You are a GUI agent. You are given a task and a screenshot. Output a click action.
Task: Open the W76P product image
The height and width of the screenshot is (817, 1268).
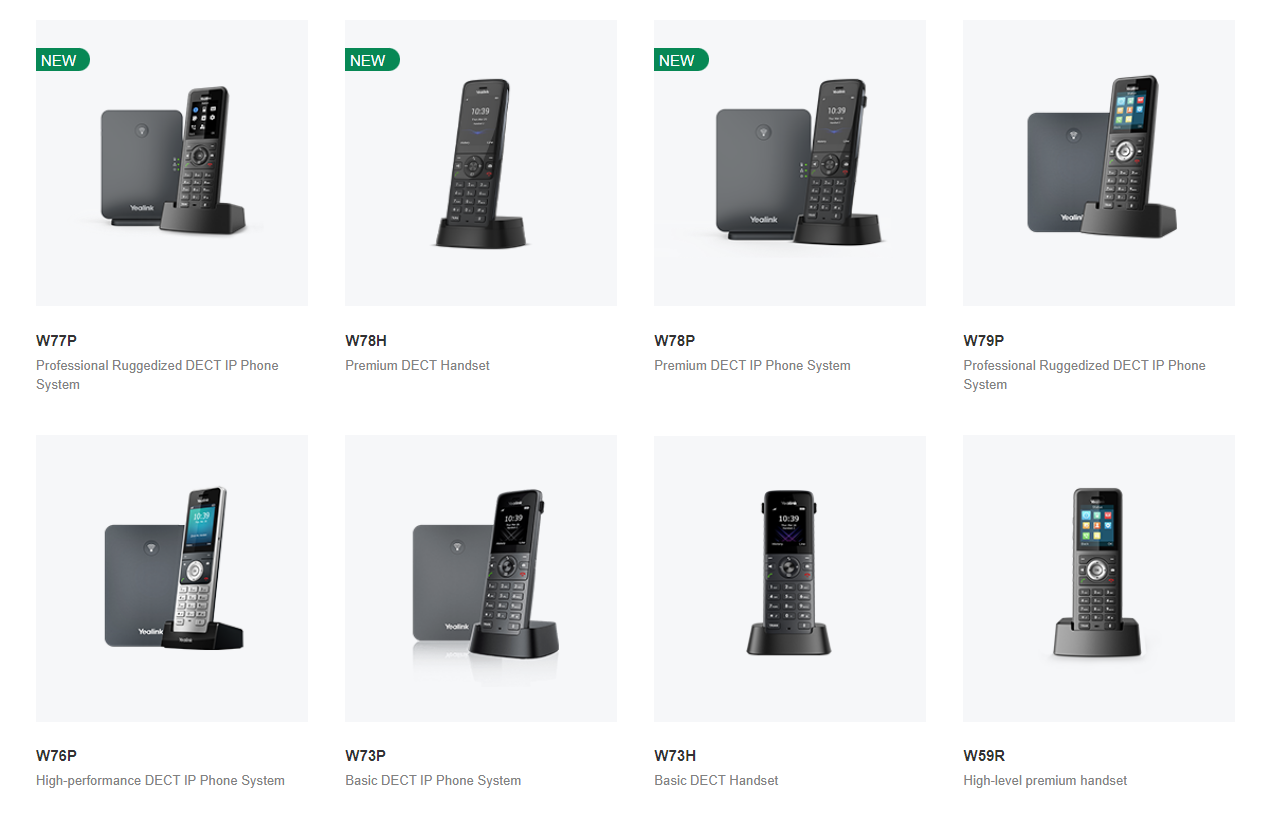click(x=172, y=578)
